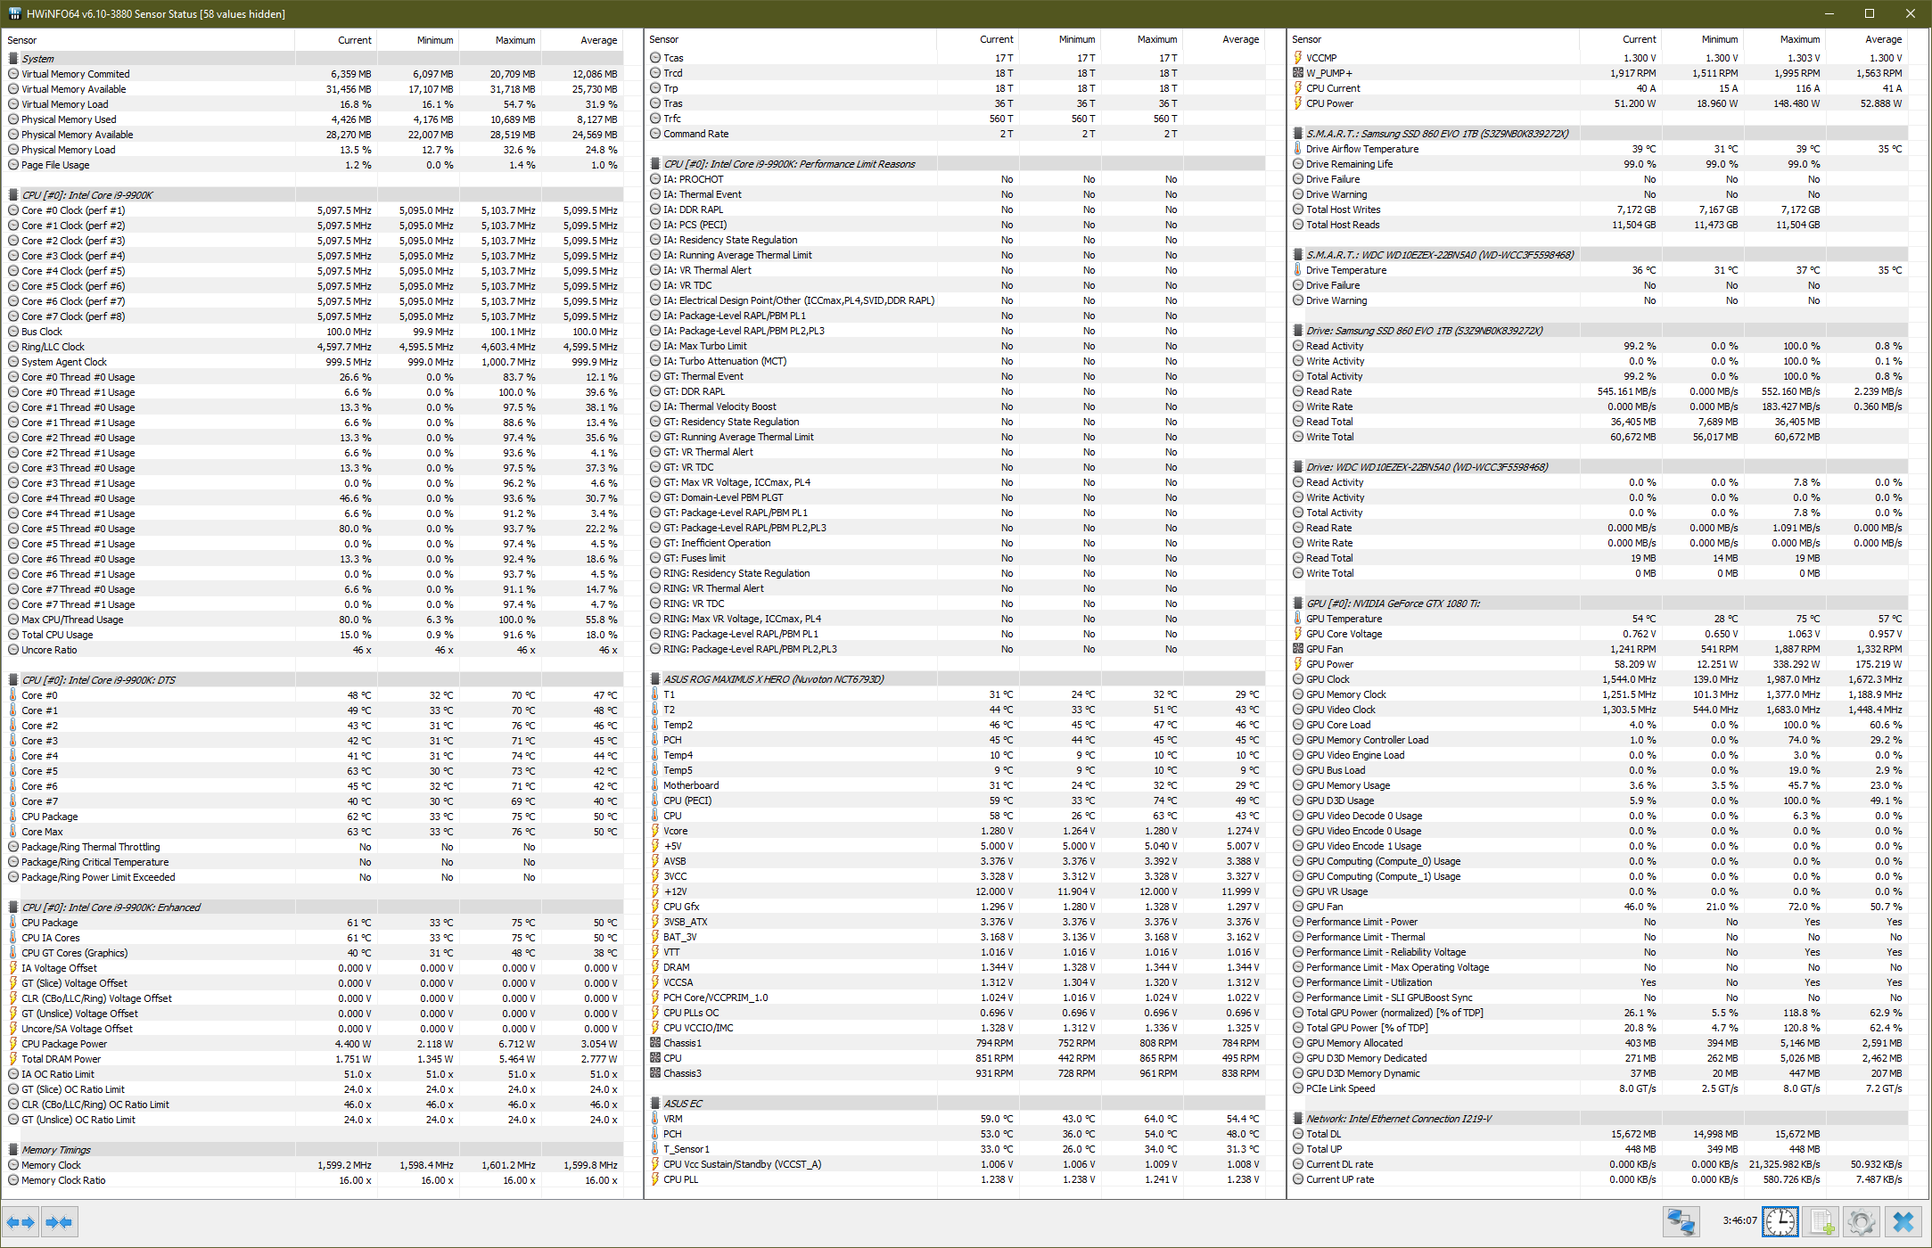Click network icon beside Intel Ethernet Connection header
This screenshot has height=1248, width=1932.
click(x=1298, y=1119)
